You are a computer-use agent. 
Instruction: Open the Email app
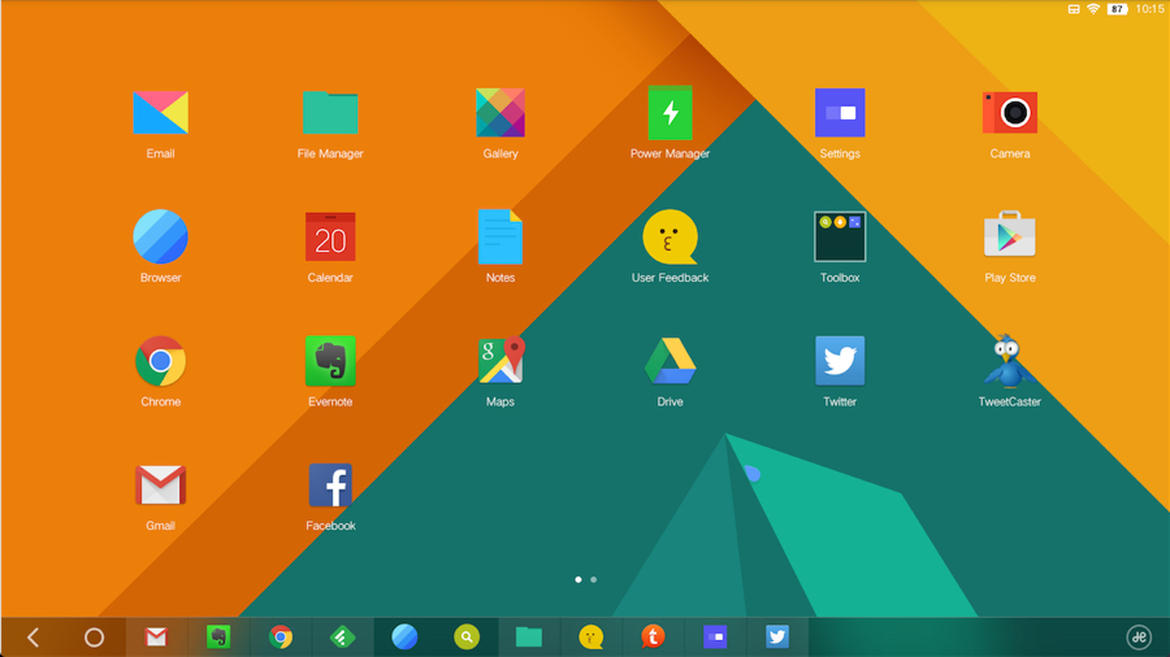pos(160,113)
